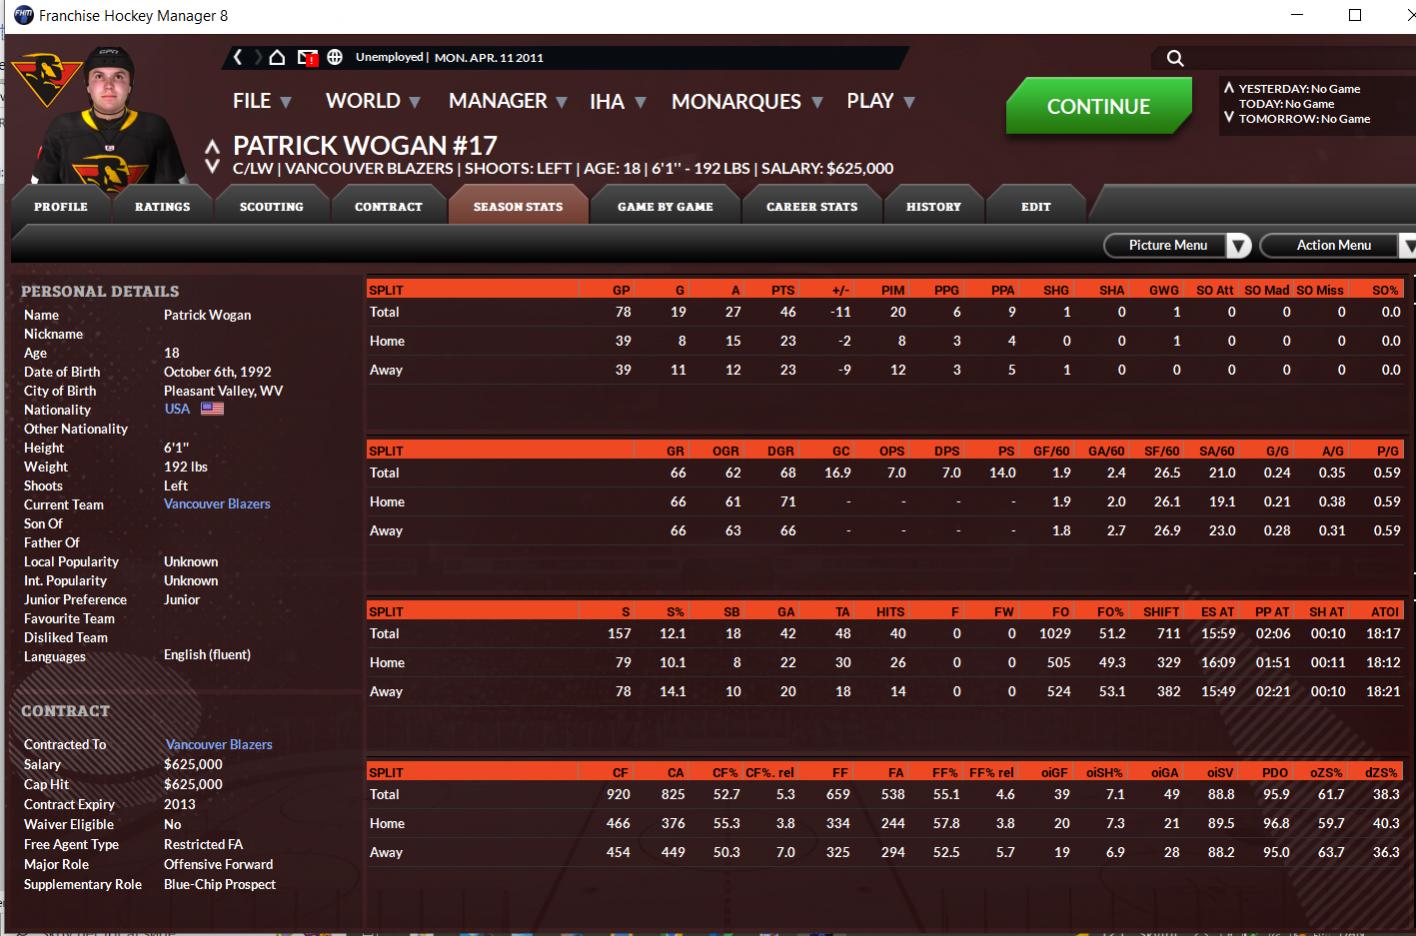Click 'Offensive Forward' major role value
The image size is (1416, 936).
[x=218, y=864]
